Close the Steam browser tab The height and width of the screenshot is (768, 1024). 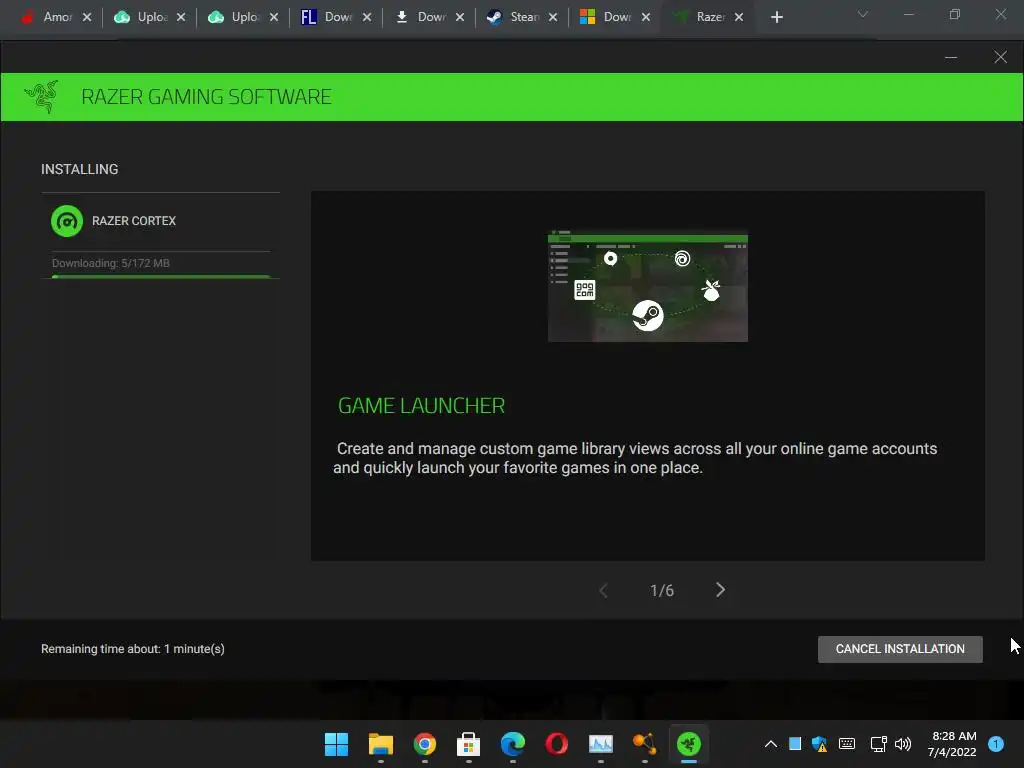(553, 17)
